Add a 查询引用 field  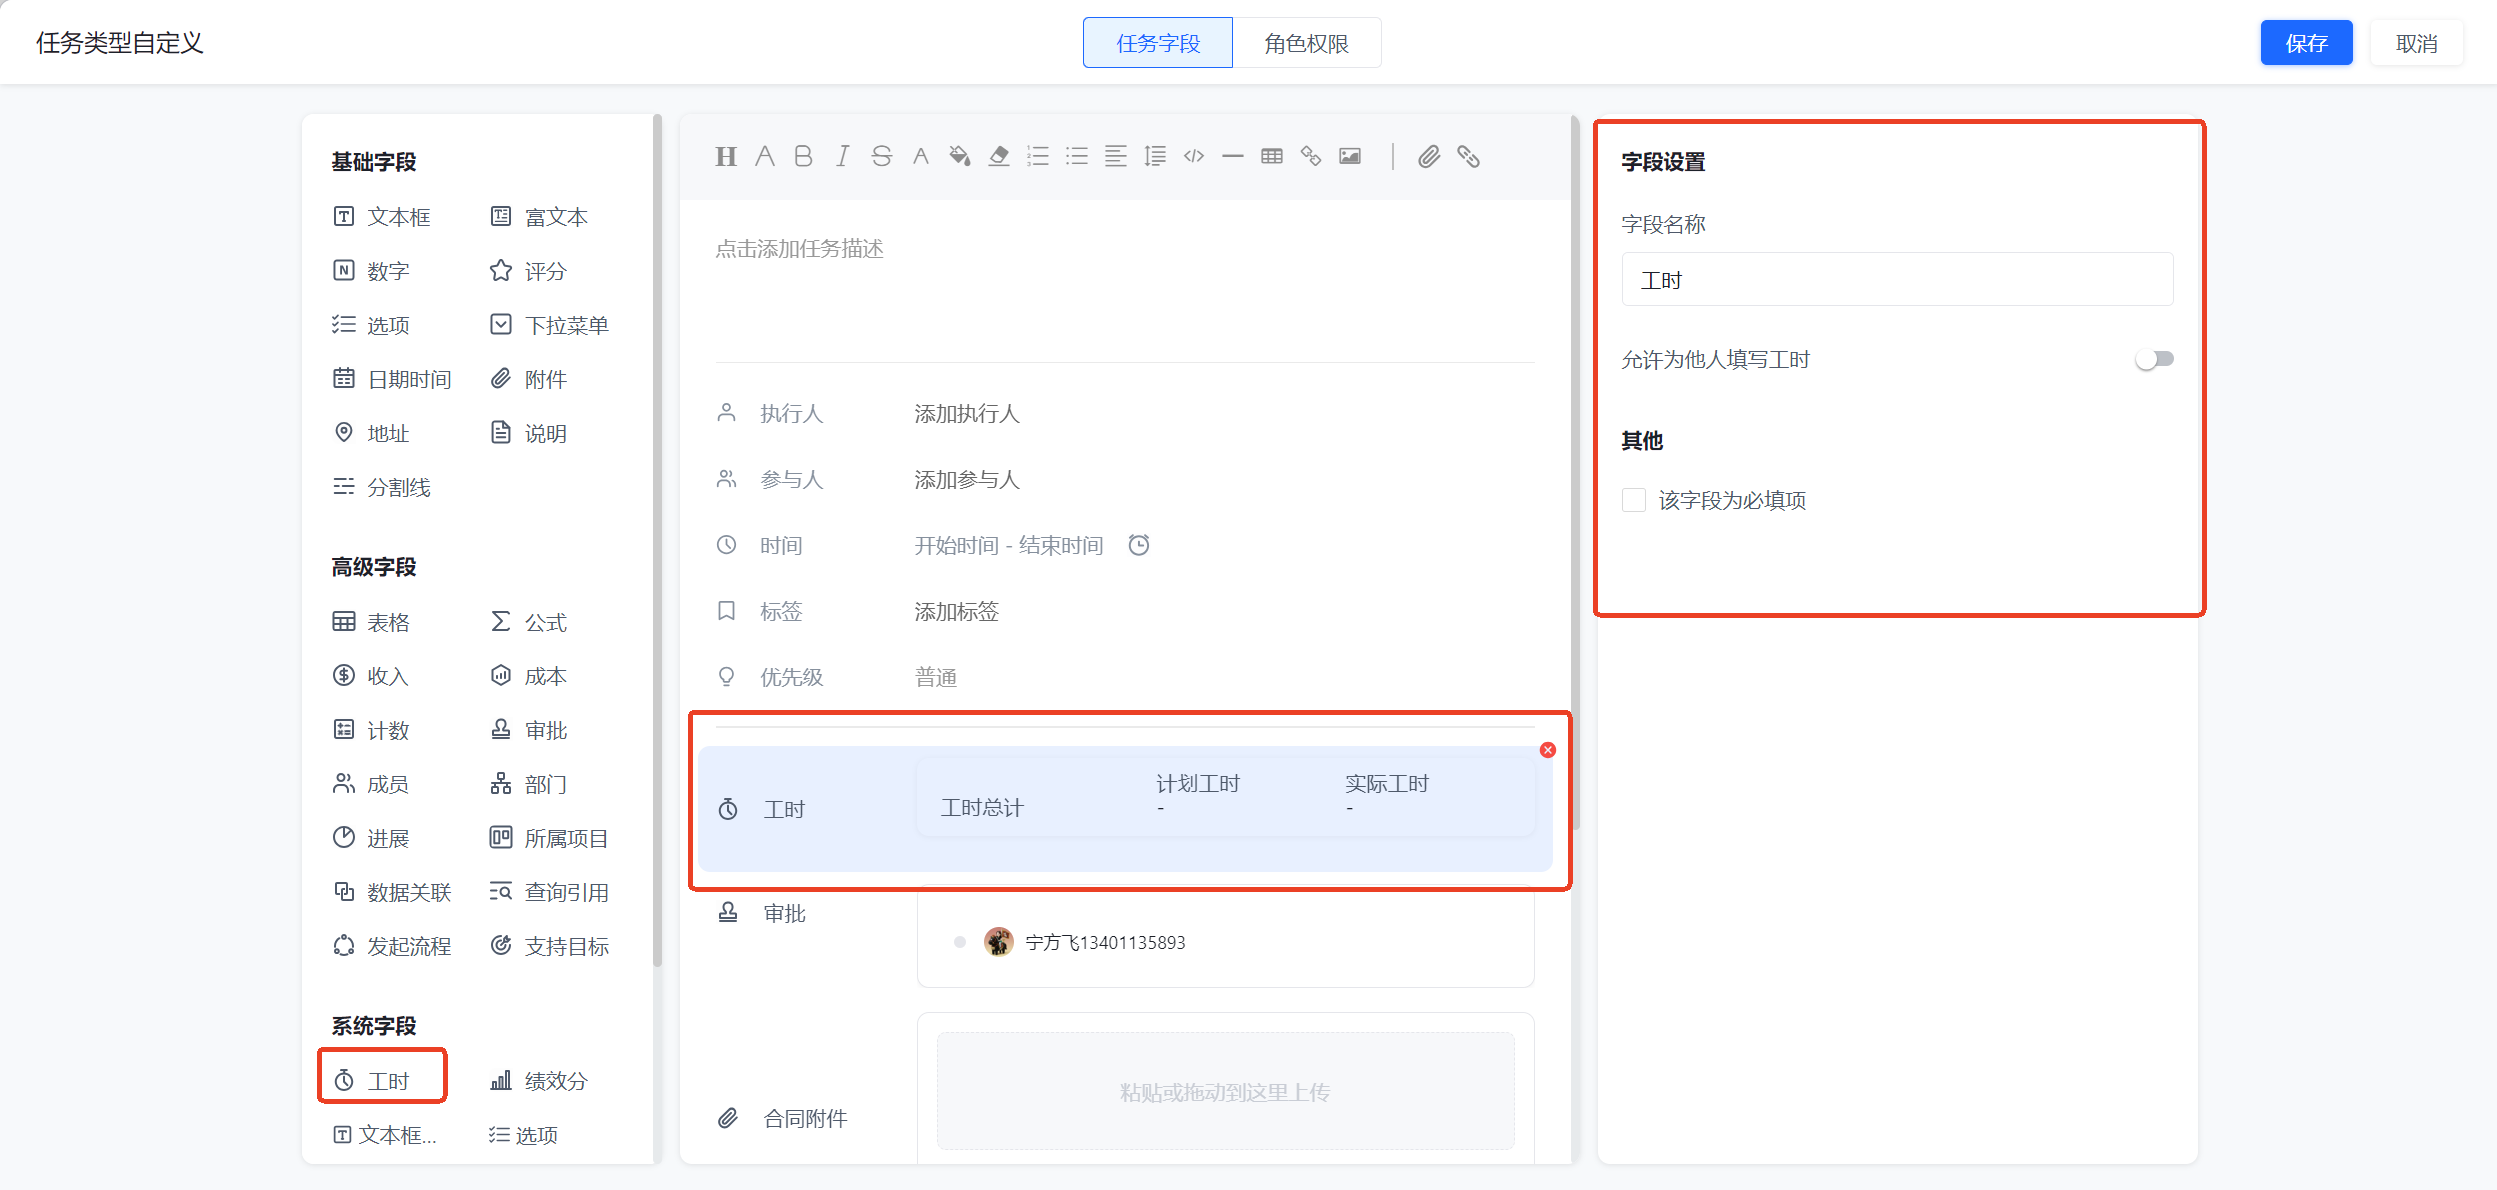(550, 892)
